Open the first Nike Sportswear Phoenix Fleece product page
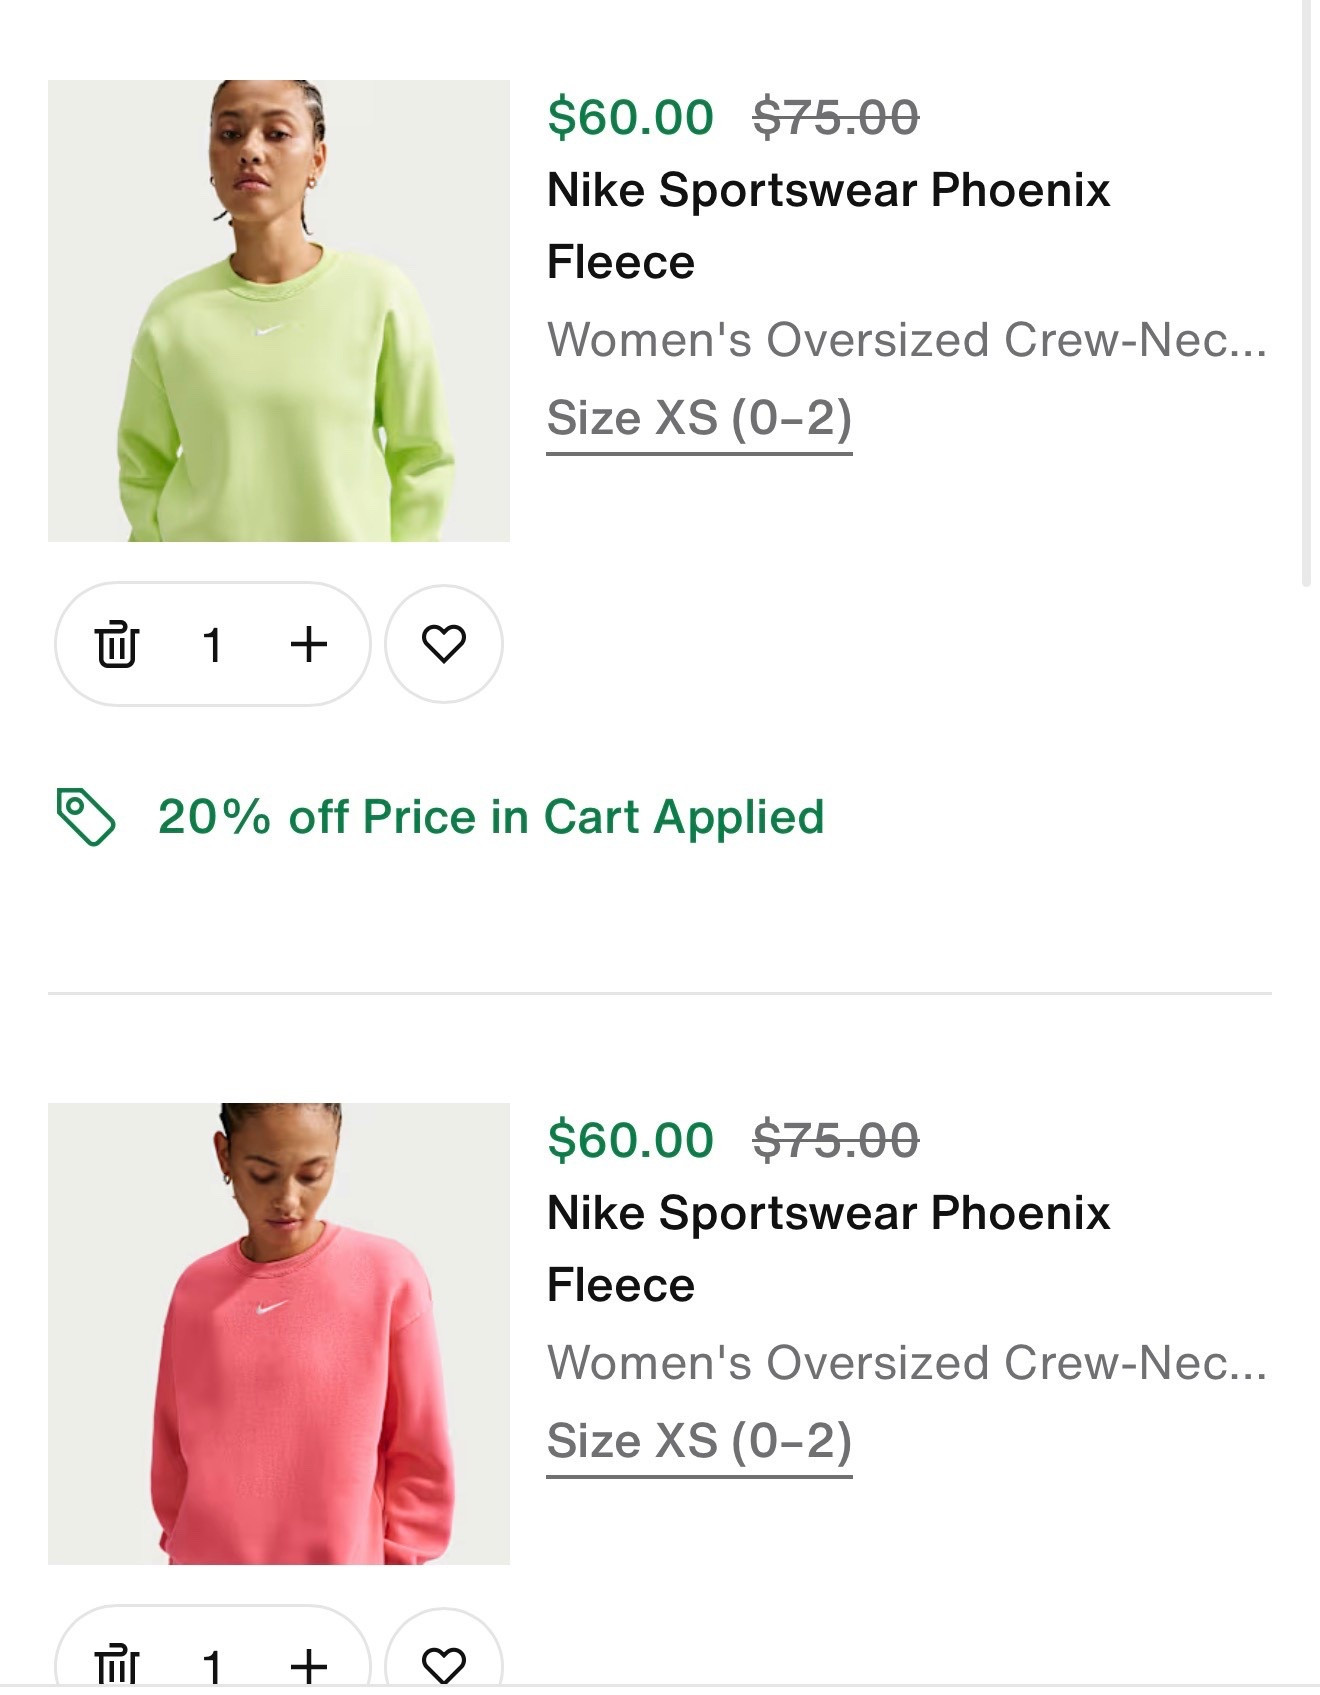Viewport: 1320px width, 1695px height. tap(830, 222)
